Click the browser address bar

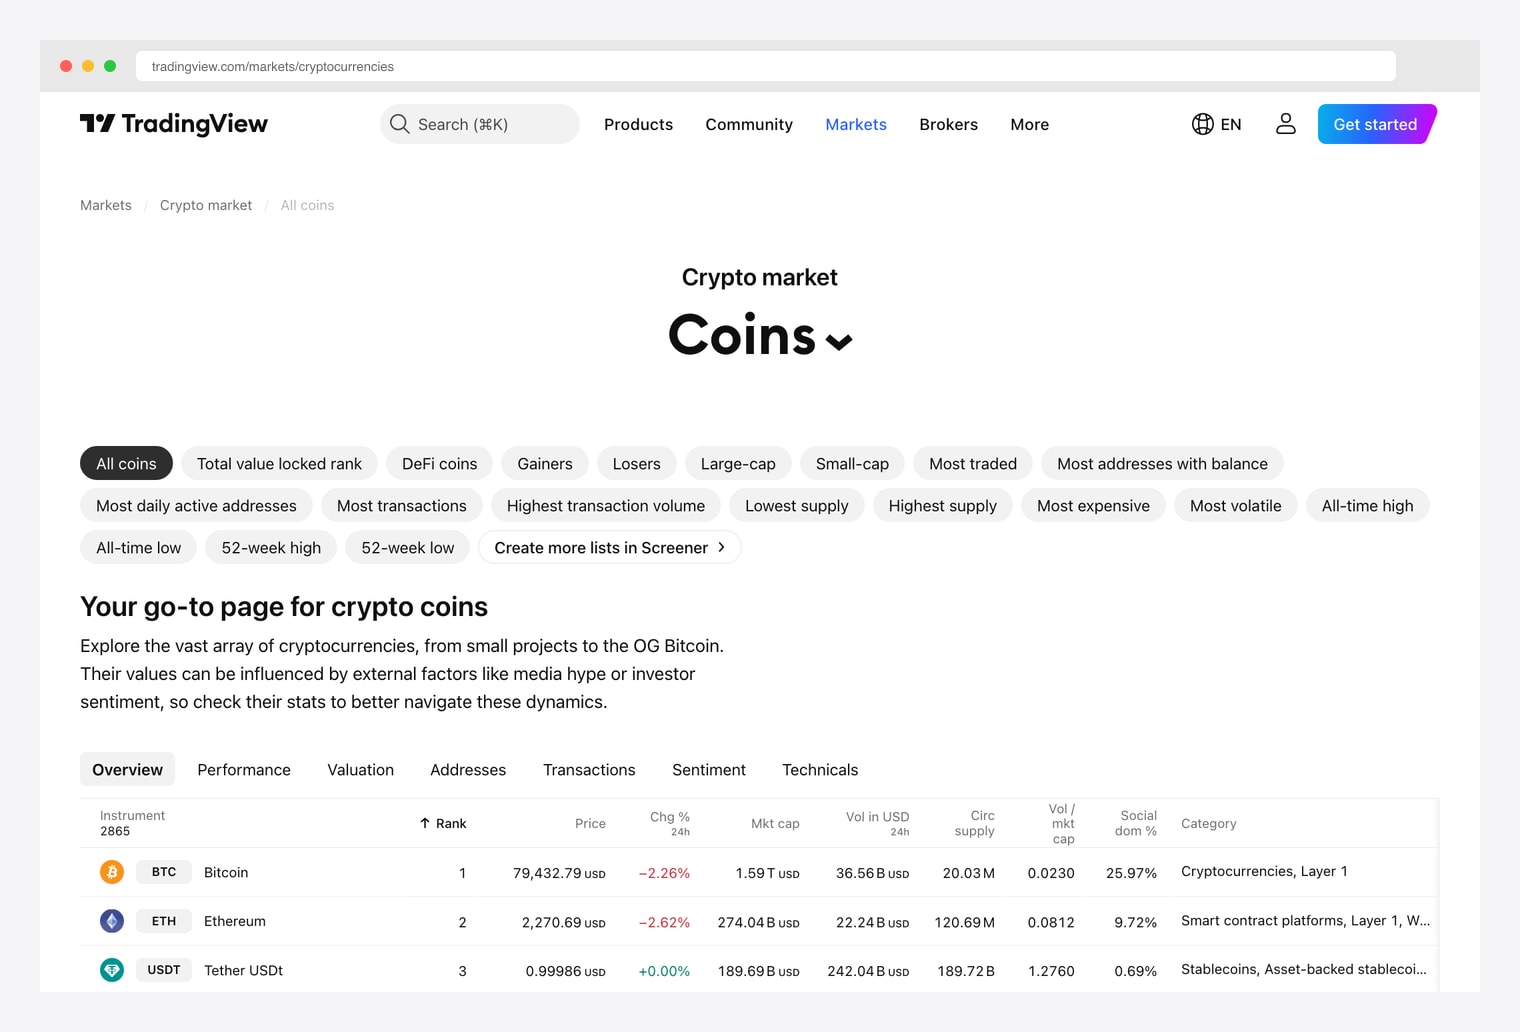point(766,66)
